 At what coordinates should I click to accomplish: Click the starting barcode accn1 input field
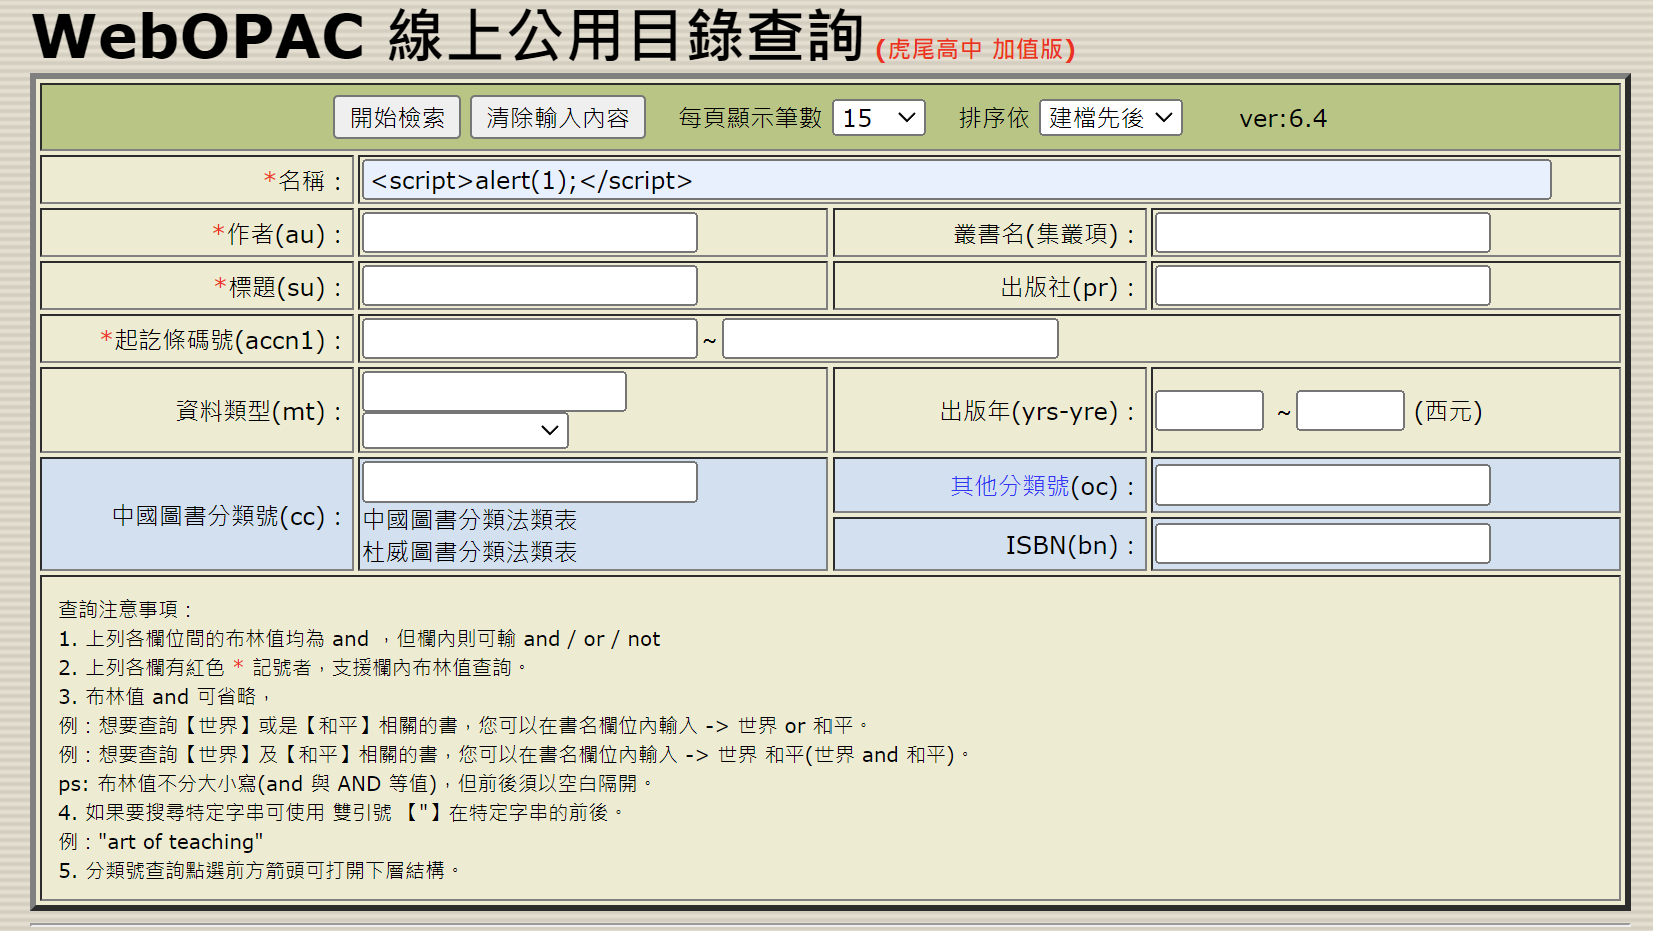coord(530,339)
